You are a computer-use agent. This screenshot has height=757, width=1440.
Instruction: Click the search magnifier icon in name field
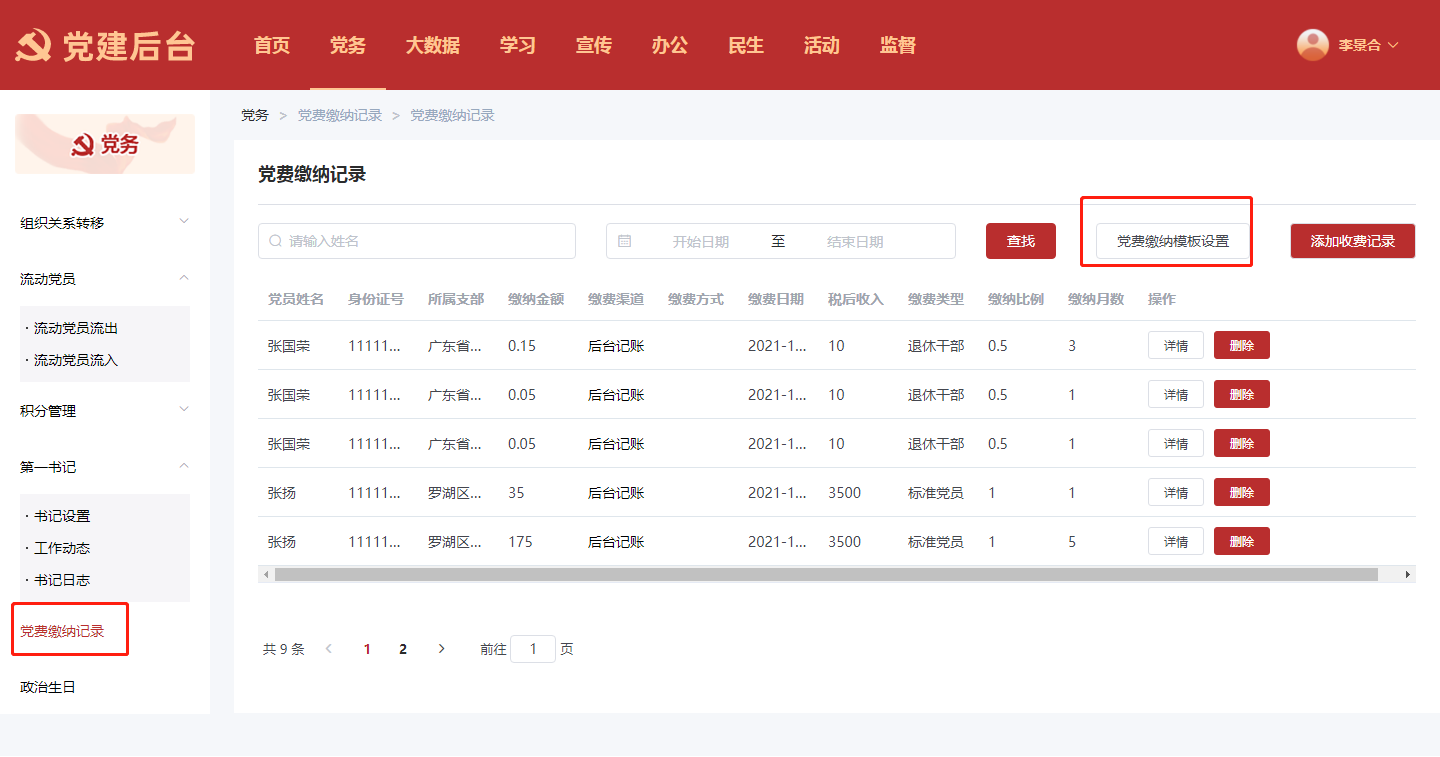pyautogui.click(x=275, y=241)
